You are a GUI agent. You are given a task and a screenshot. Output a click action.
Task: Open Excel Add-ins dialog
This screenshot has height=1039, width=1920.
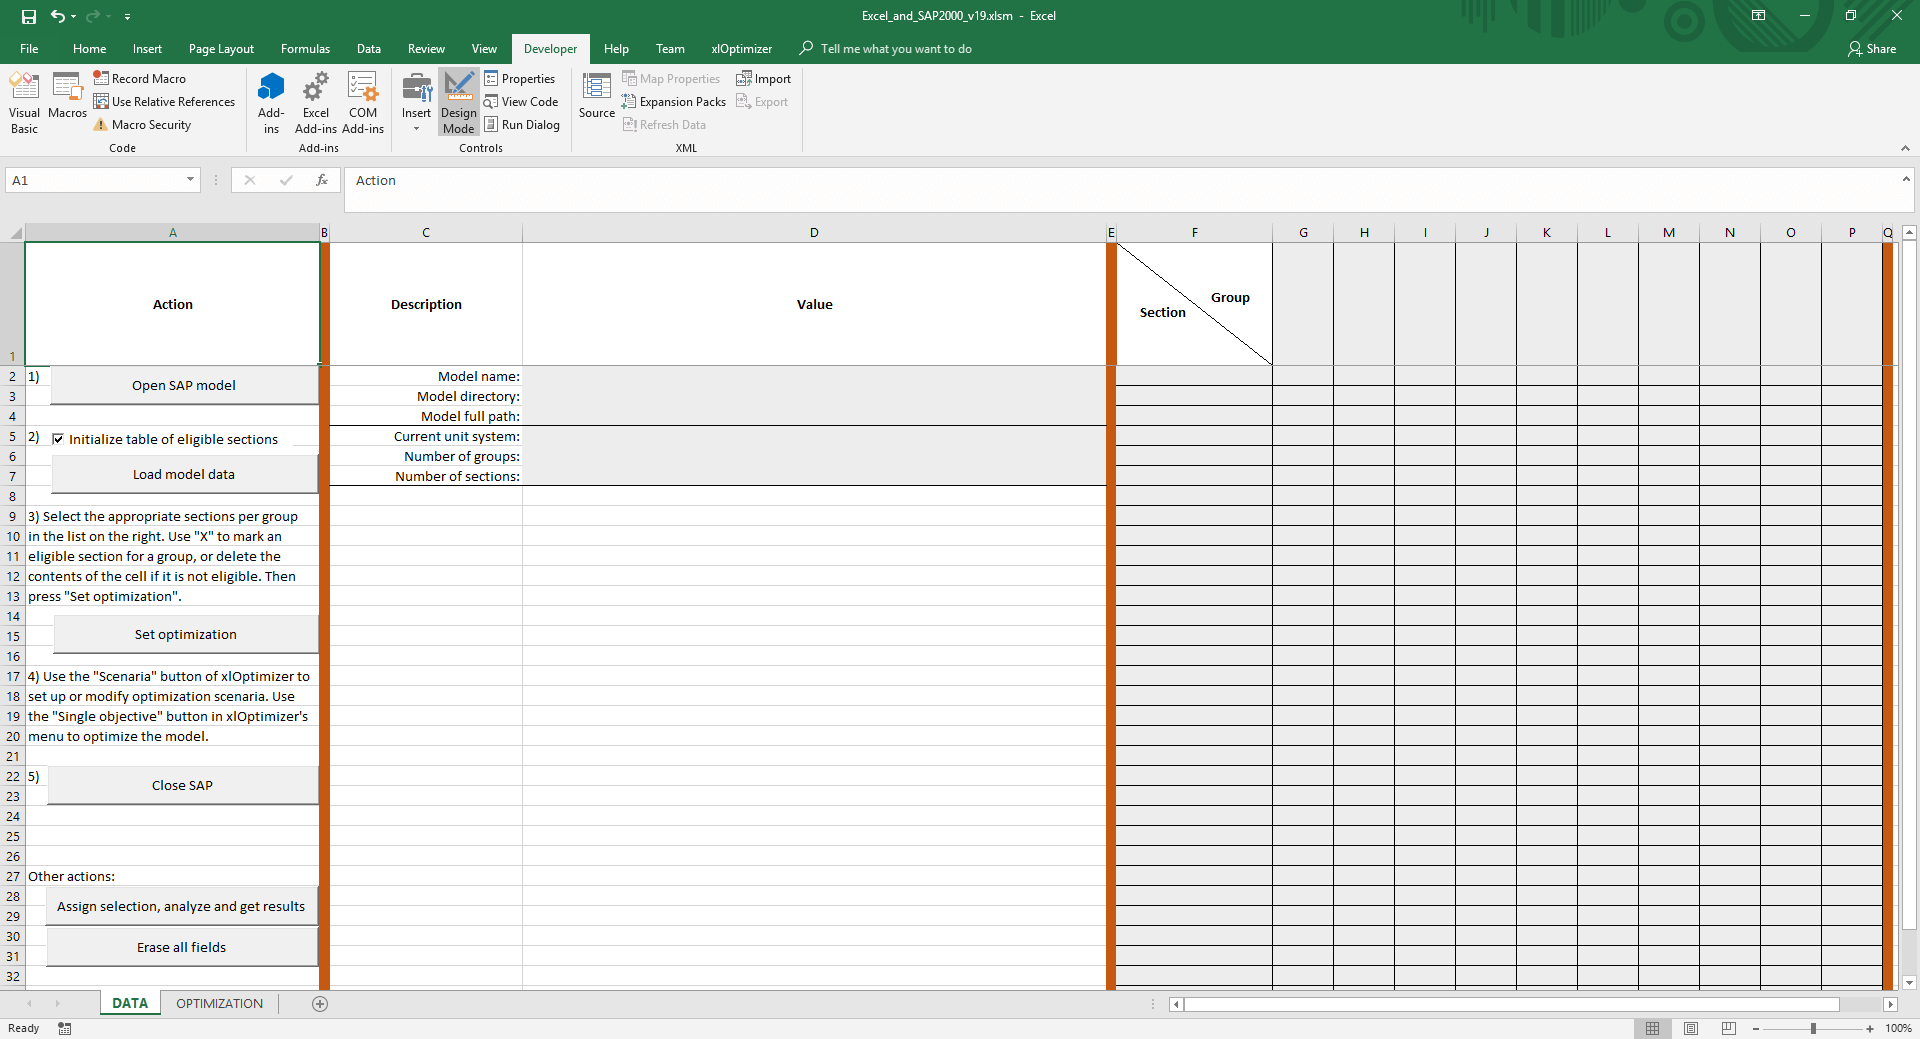315,102
